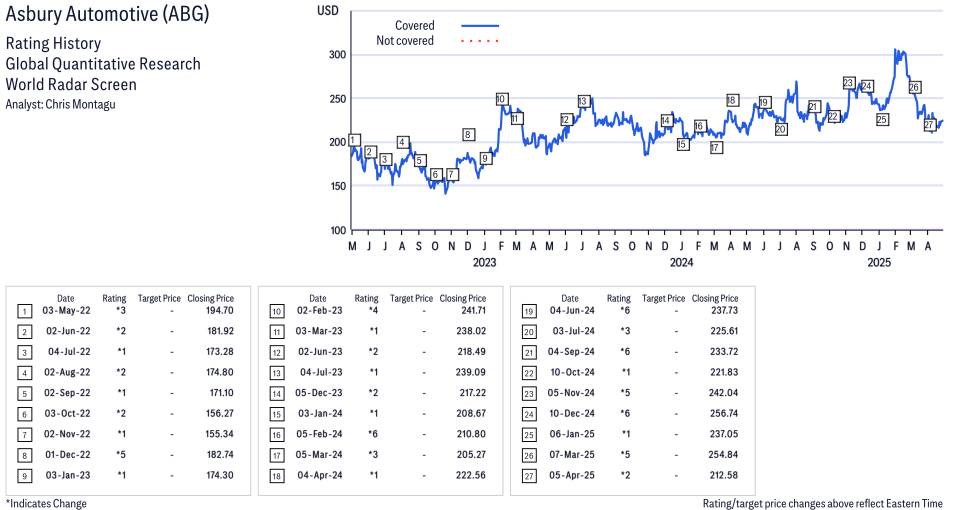Screen dimensions: 954x510
Task: Click the USD axis unit label
Action: click(328, 11)
